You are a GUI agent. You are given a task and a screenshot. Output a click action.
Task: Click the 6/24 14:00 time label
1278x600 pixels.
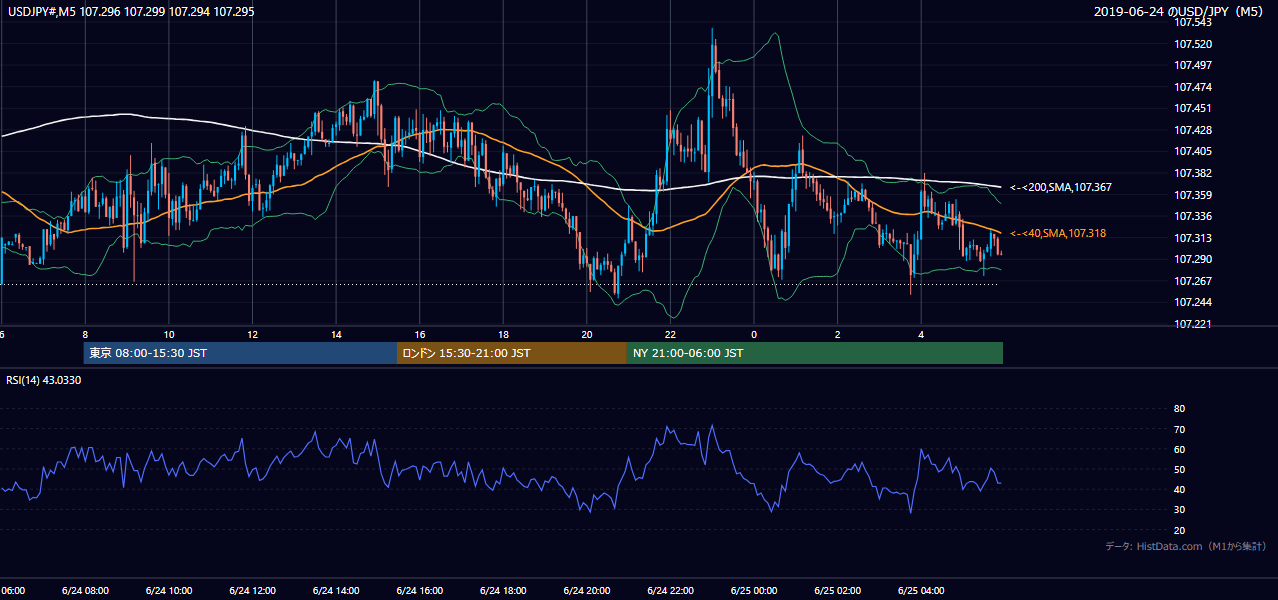(336, 590)
